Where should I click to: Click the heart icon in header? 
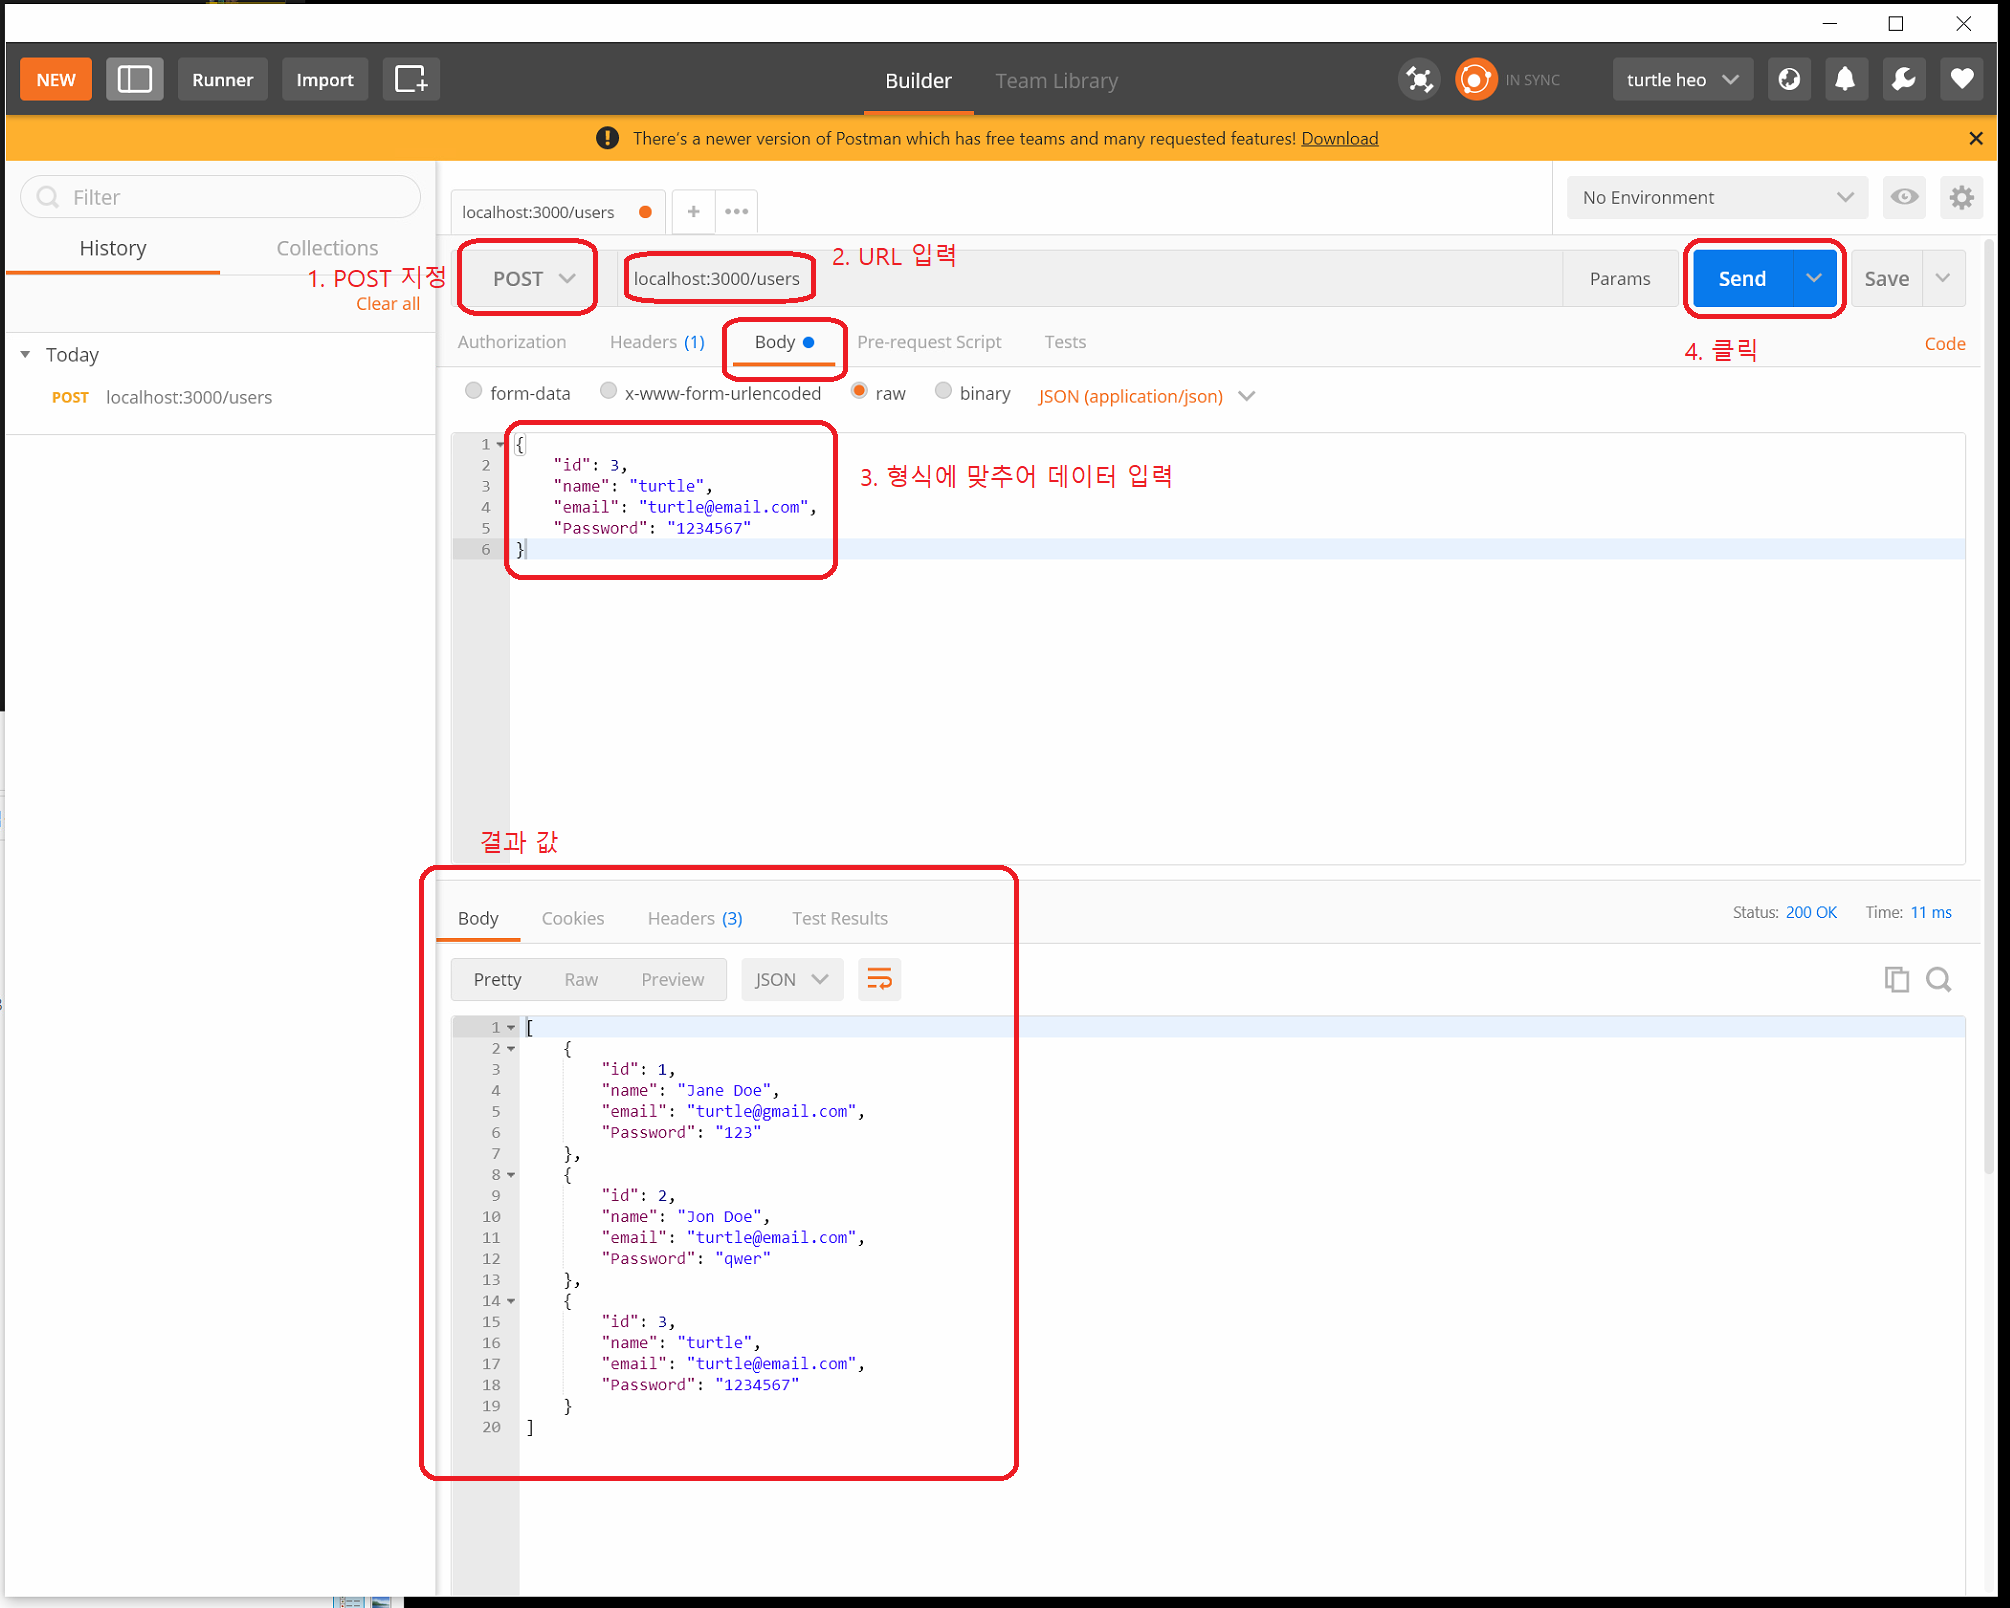click(1961, 80)
